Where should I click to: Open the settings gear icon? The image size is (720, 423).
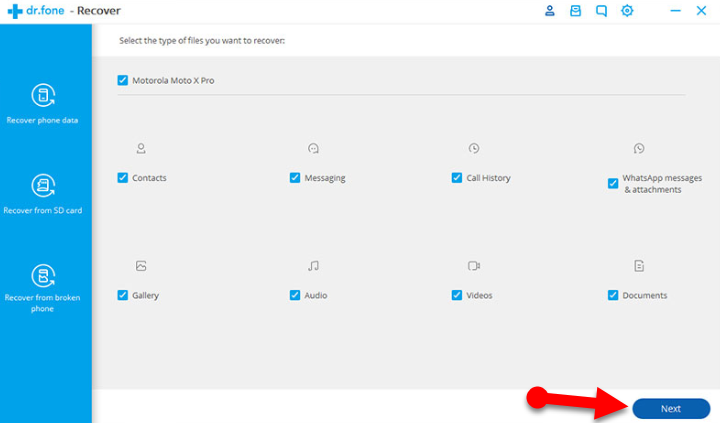point(627,11)
